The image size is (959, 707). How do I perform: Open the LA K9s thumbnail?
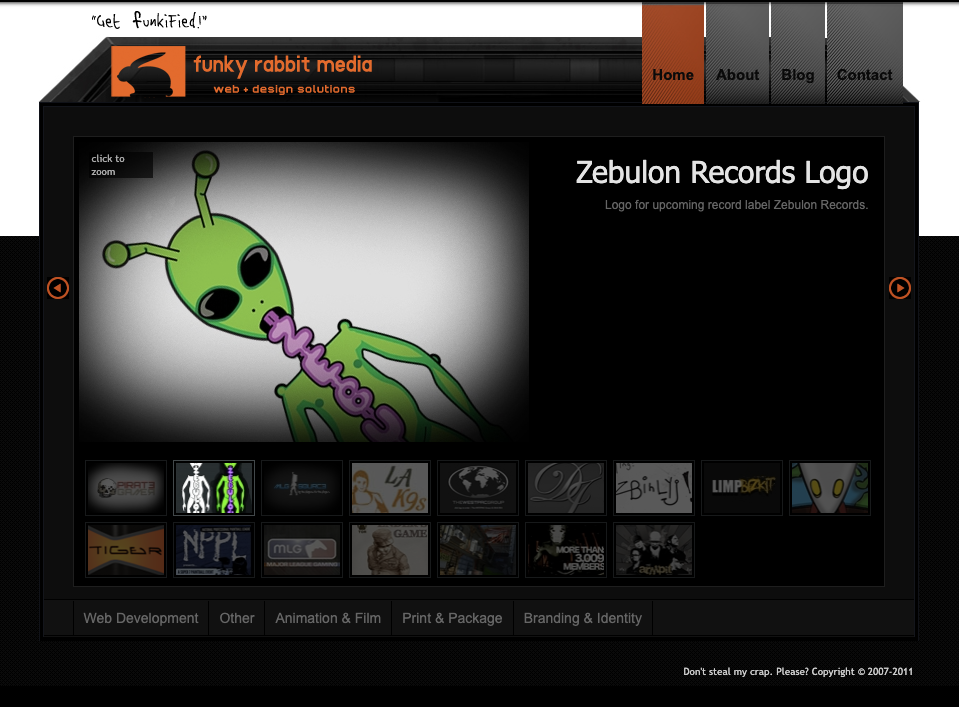pos(389,487)
